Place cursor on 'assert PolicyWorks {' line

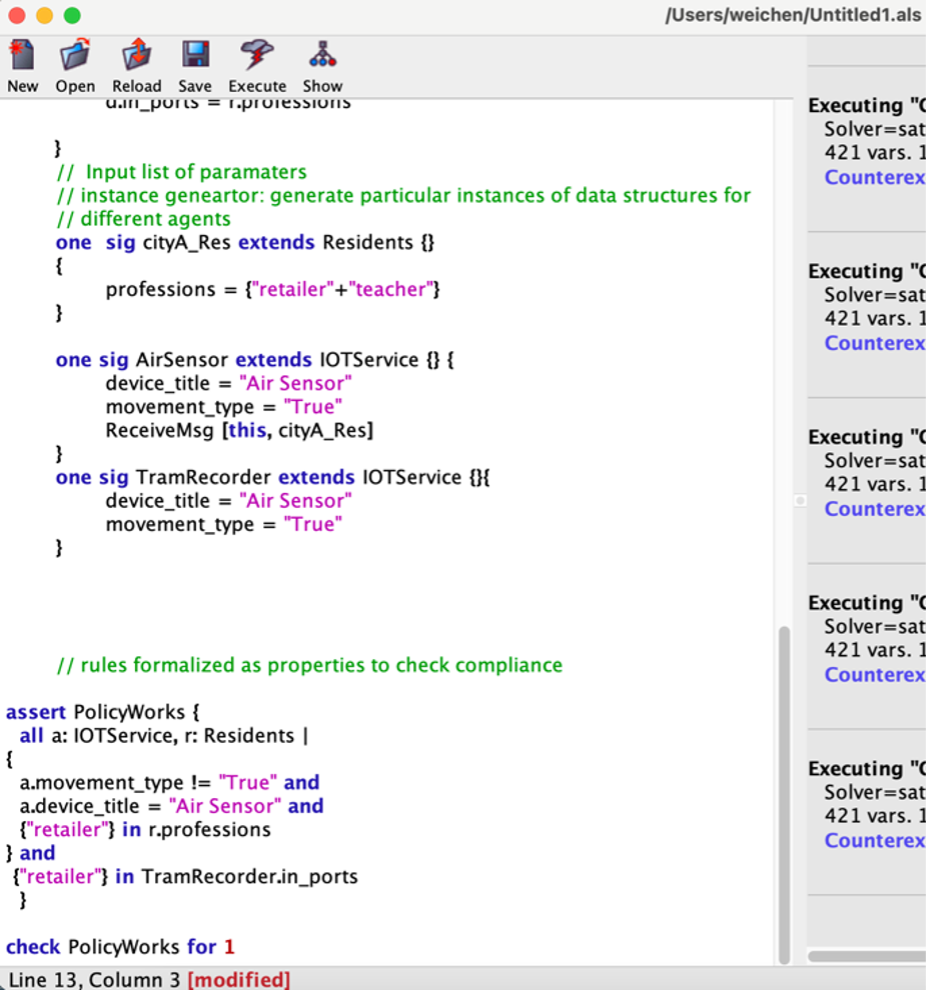(x=103, y=712)
